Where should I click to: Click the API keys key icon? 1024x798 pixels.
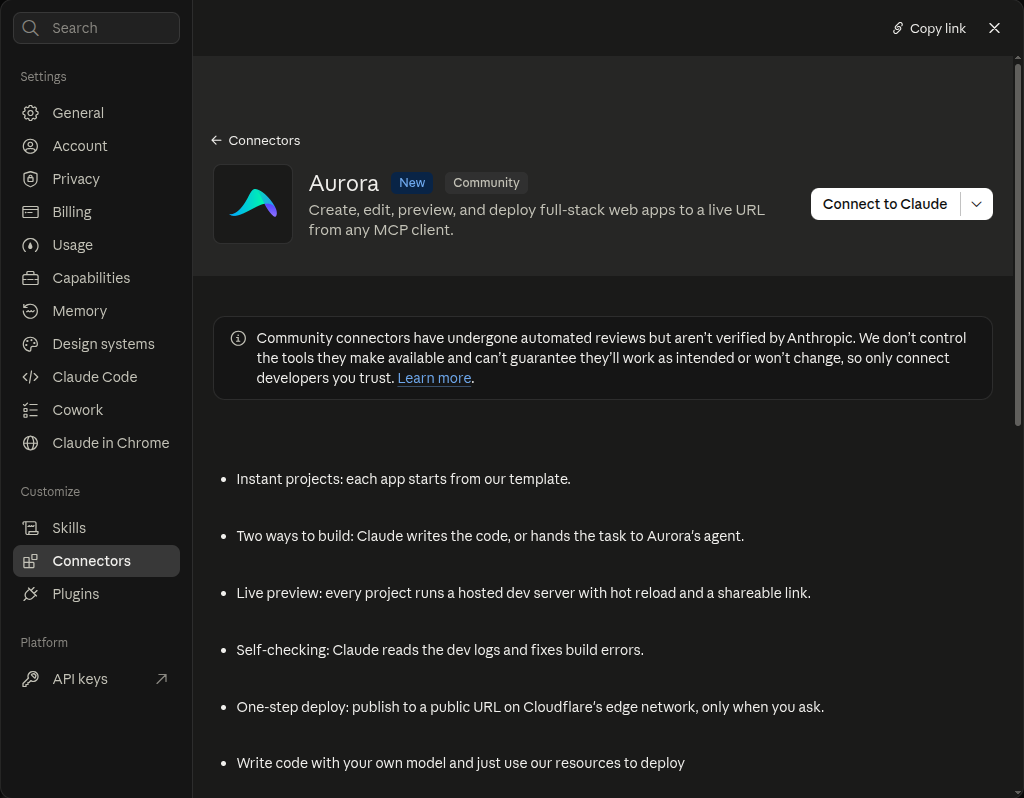pos(30,679)
